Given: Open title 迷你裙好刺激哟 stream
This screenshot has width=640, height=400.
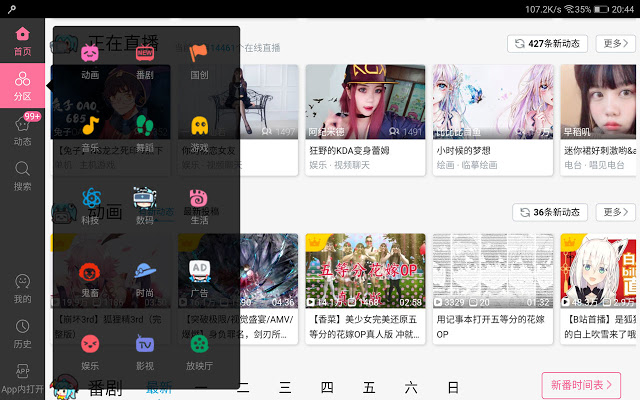Looking at the screenshot, I should pos(600,151).
